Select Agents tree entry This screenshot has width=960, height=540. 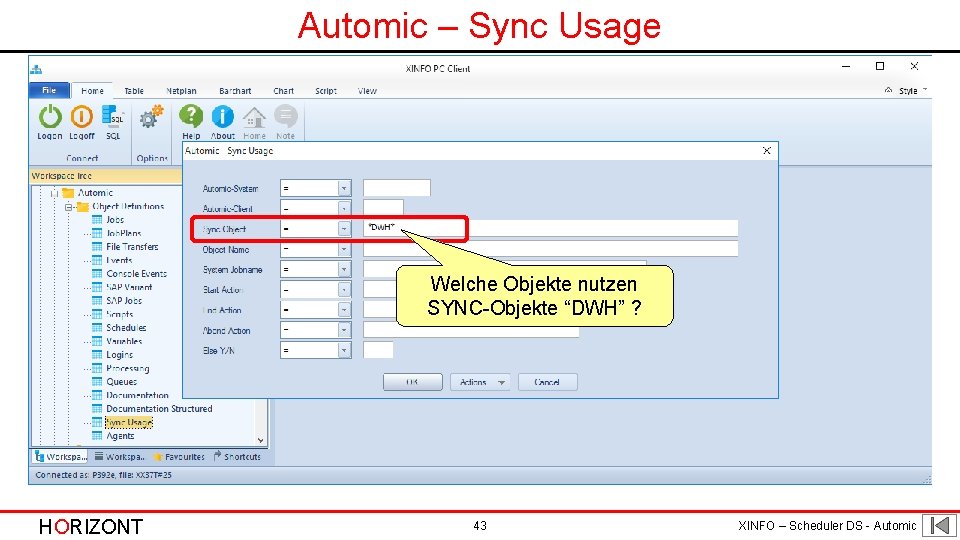point(120,436)
